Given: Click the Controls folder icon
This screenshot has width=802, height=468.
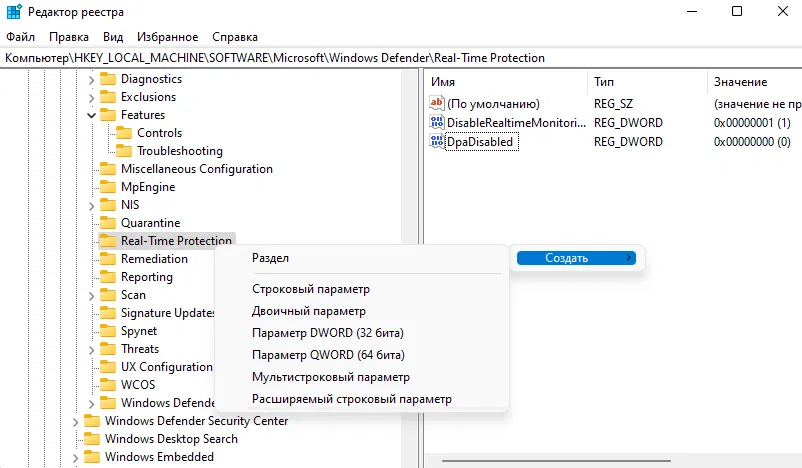Looking at the screenshot, I should point(124,133).
